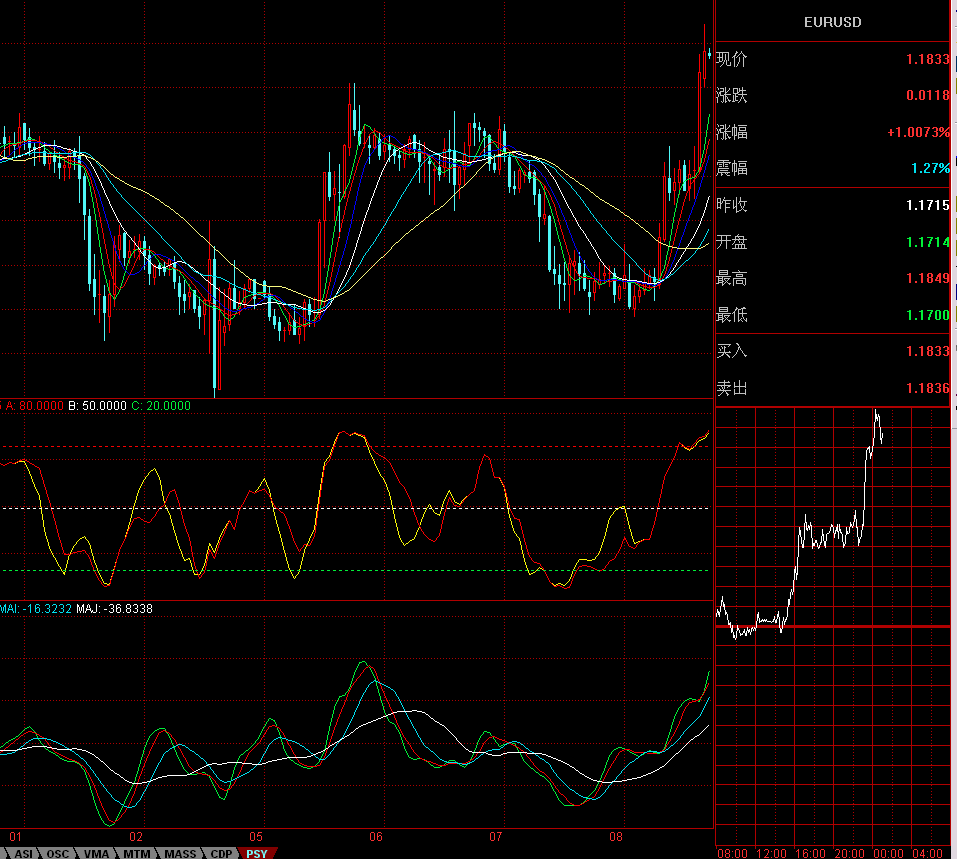Click the 震幅 amplitude value 1.27%
This screenshot has width=957, height=859.
pos(930,169)
